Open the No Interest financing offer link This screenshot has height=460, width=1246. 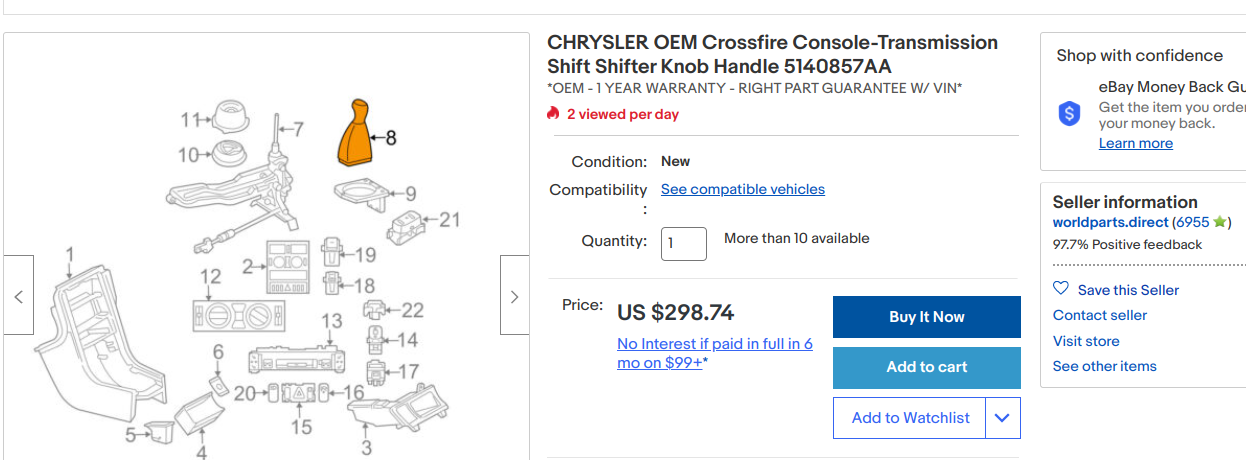(714, 353)
